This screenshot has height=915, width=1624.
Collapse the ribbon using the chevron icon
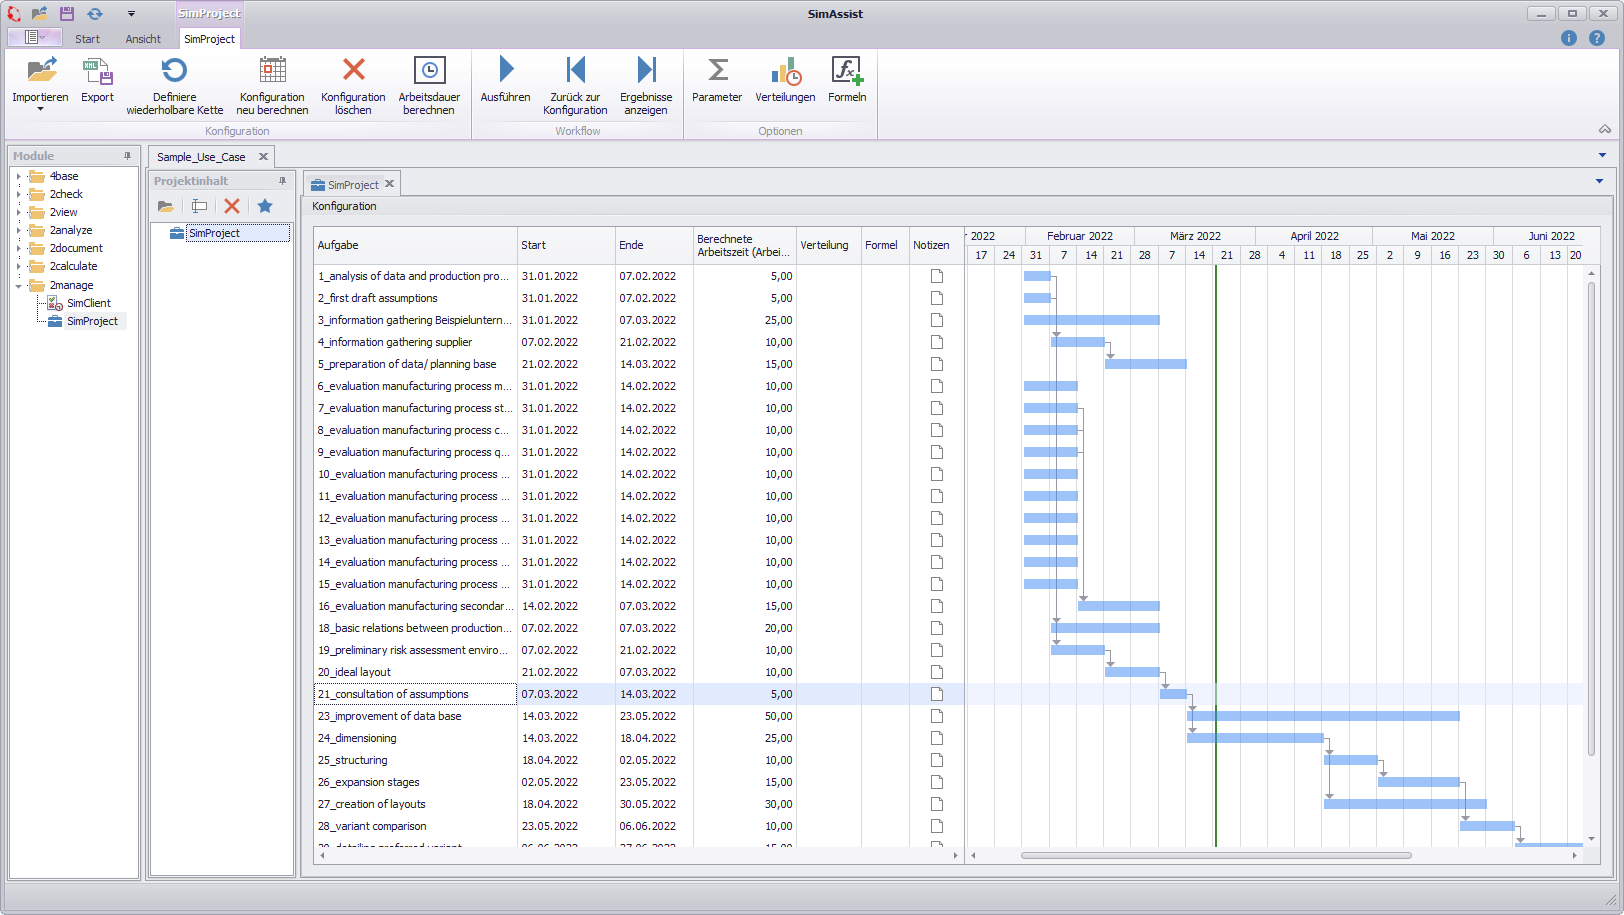(x=1605, y=129)
